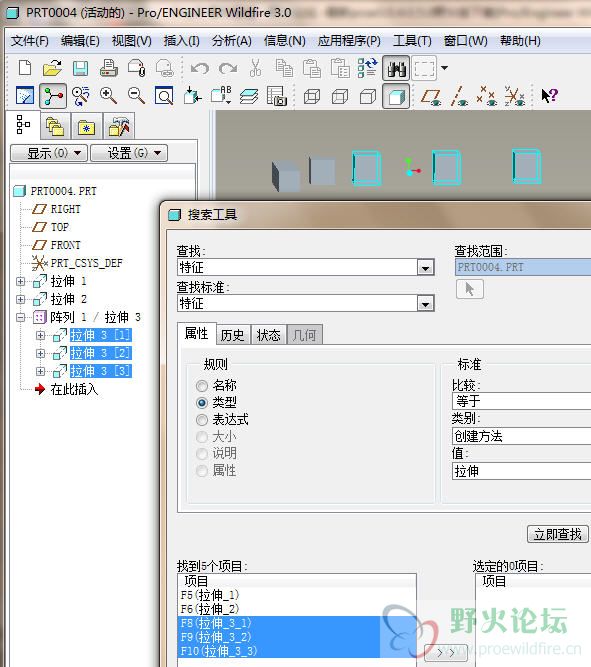Expand the 拉伸 3 [3] node

[x=40, y=371]
